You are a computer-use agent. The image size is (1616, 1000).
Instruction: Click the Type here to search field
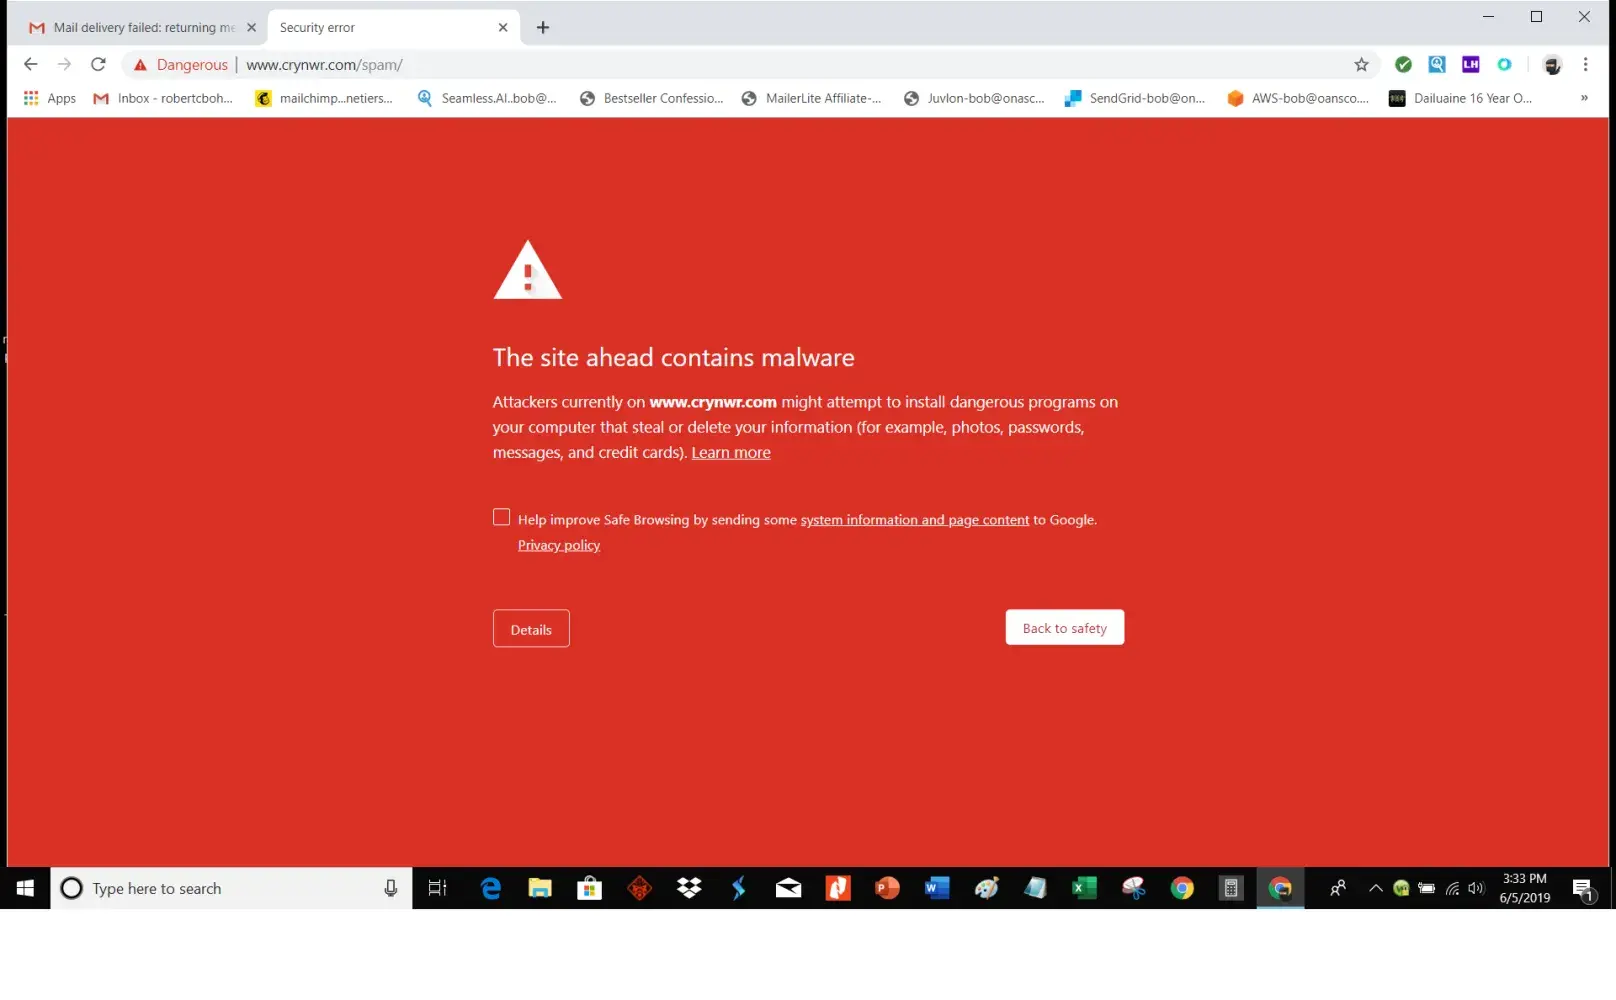(x=231, y=888)
